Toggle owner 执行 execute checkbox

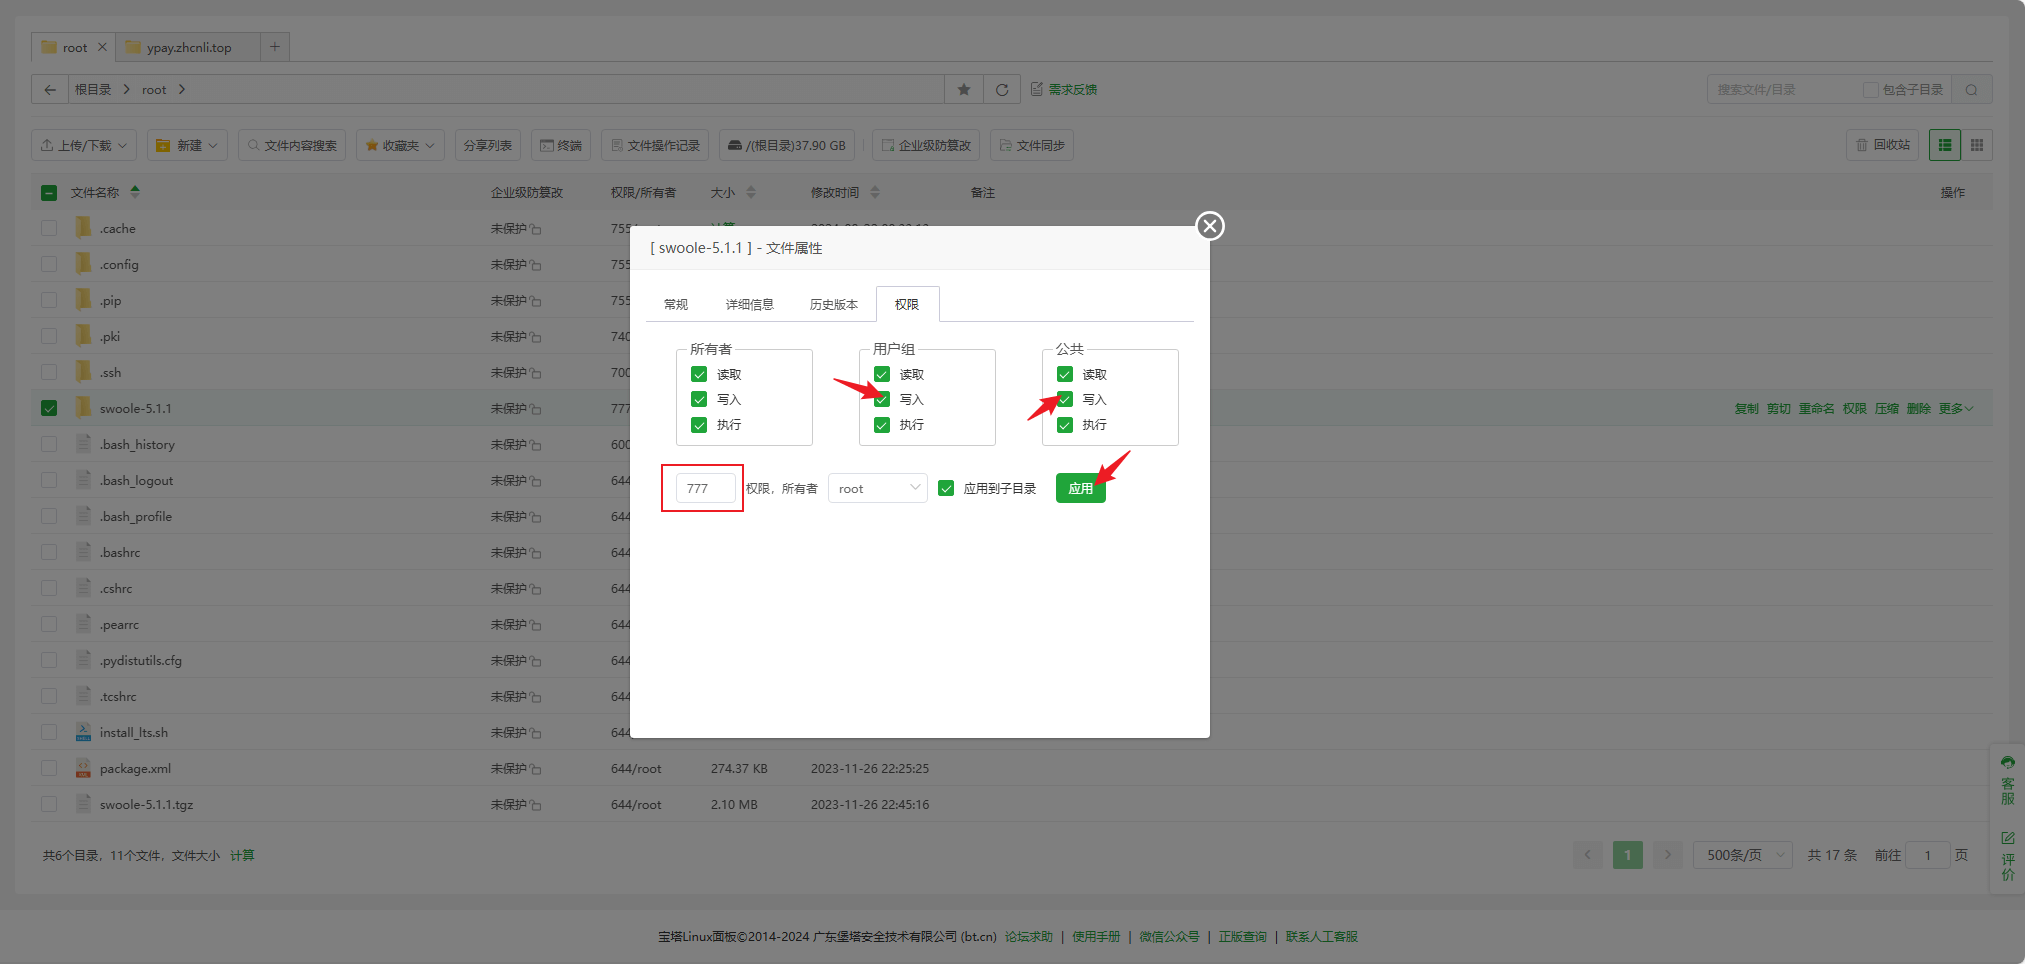pos(699,425)
